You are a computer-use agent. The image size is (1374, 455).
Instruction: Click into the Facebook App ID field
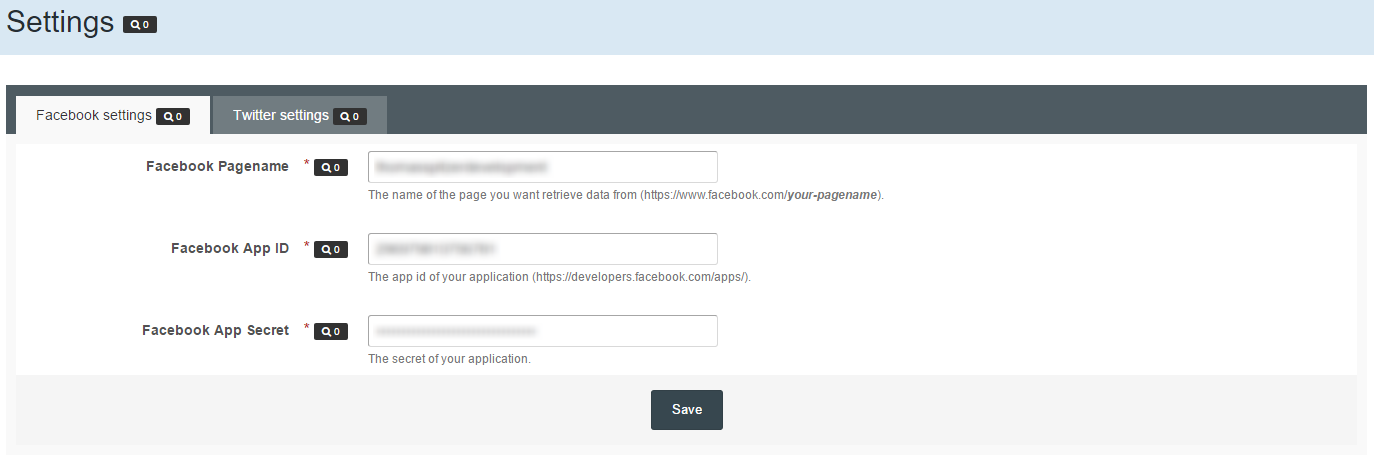pyautogui.click(x=542, y=249)
